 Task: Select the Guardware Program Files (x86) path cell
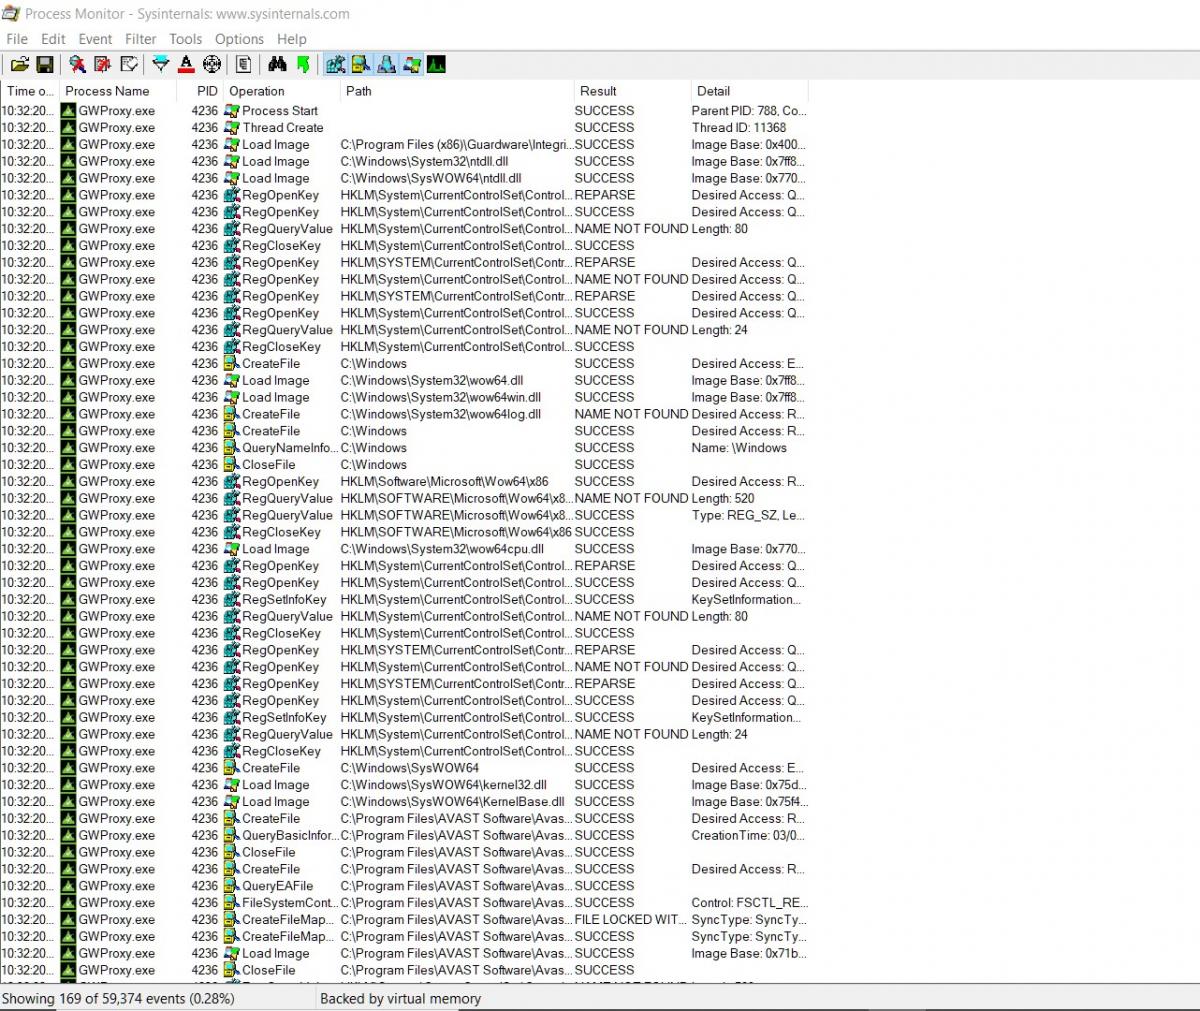[x=456, y=145]
